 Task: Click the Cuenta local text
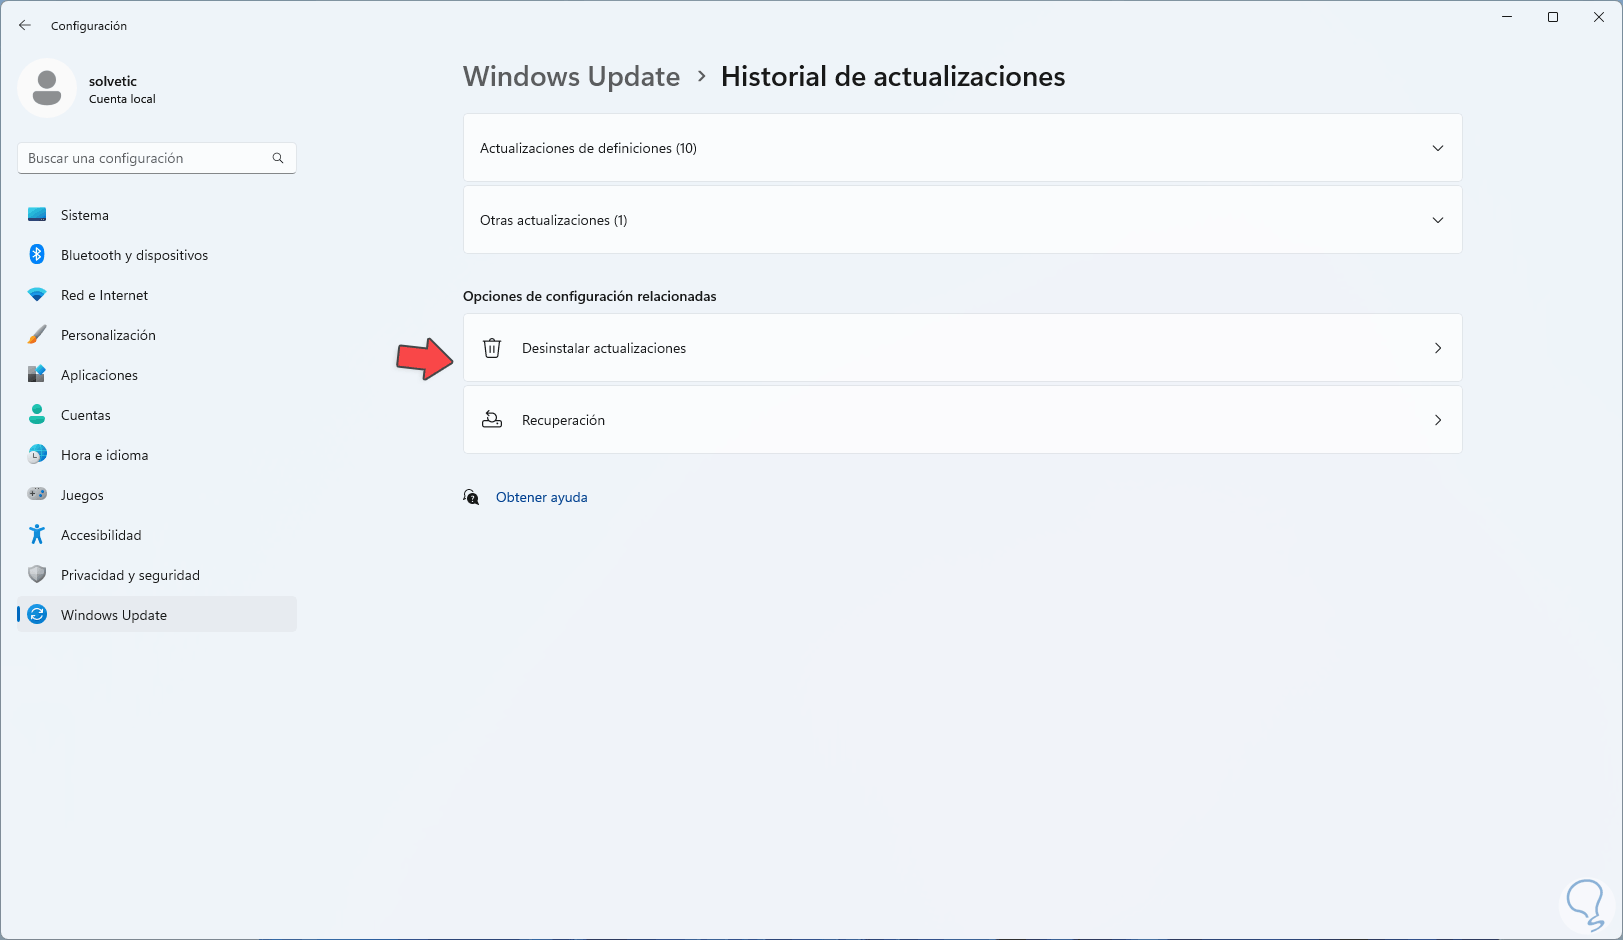click(122, 99)
